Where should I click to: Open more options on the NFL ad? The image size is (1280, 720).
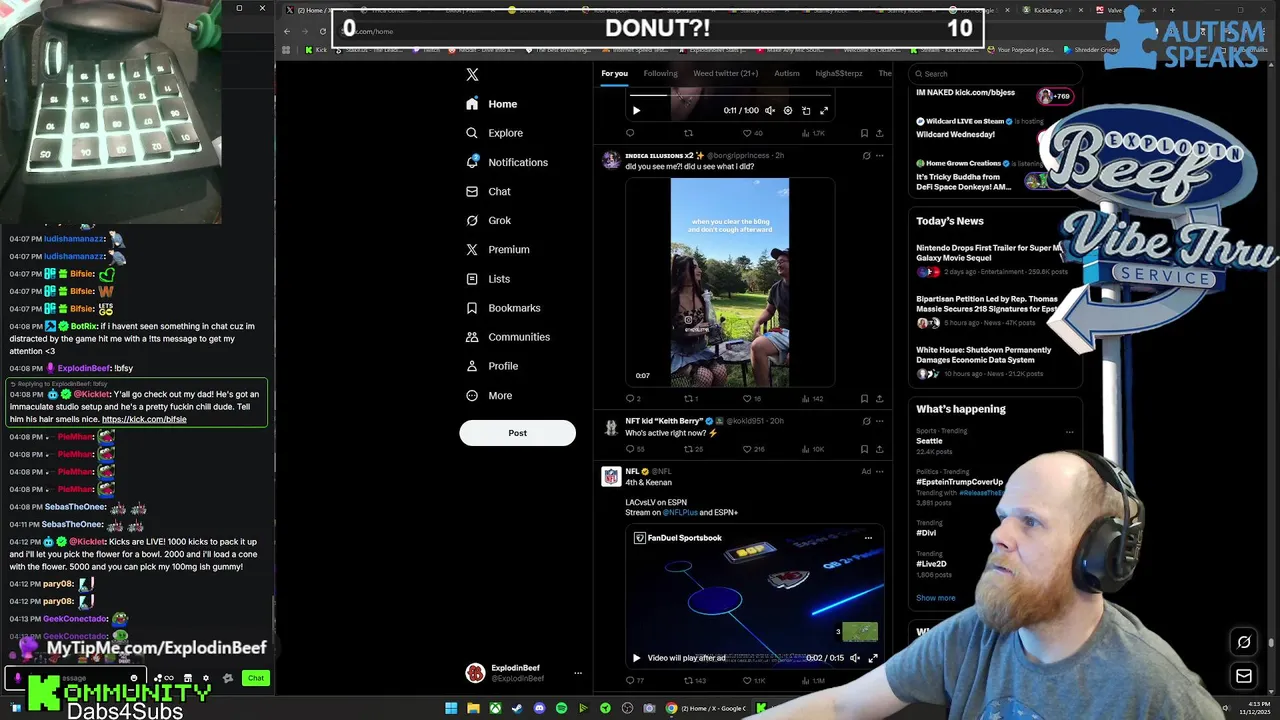[x=879, y=471]
